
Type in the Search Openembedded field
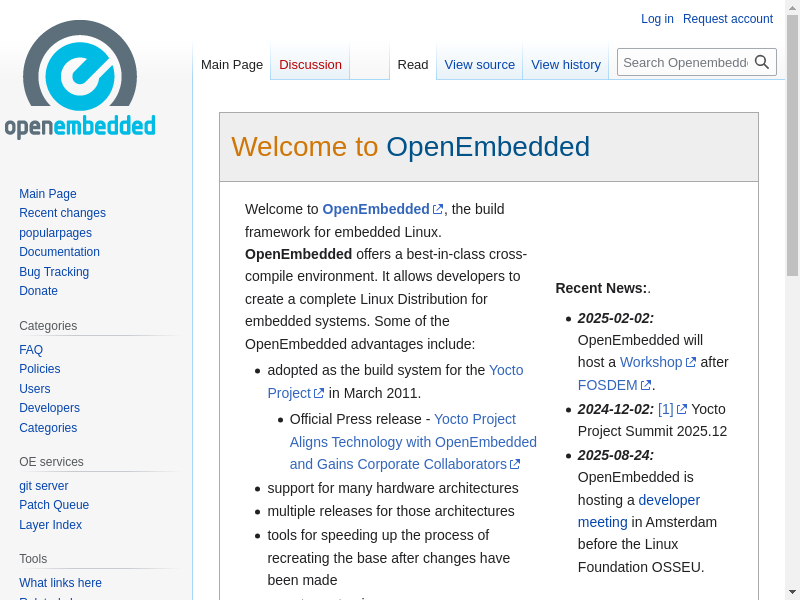(x=685, y=62)
